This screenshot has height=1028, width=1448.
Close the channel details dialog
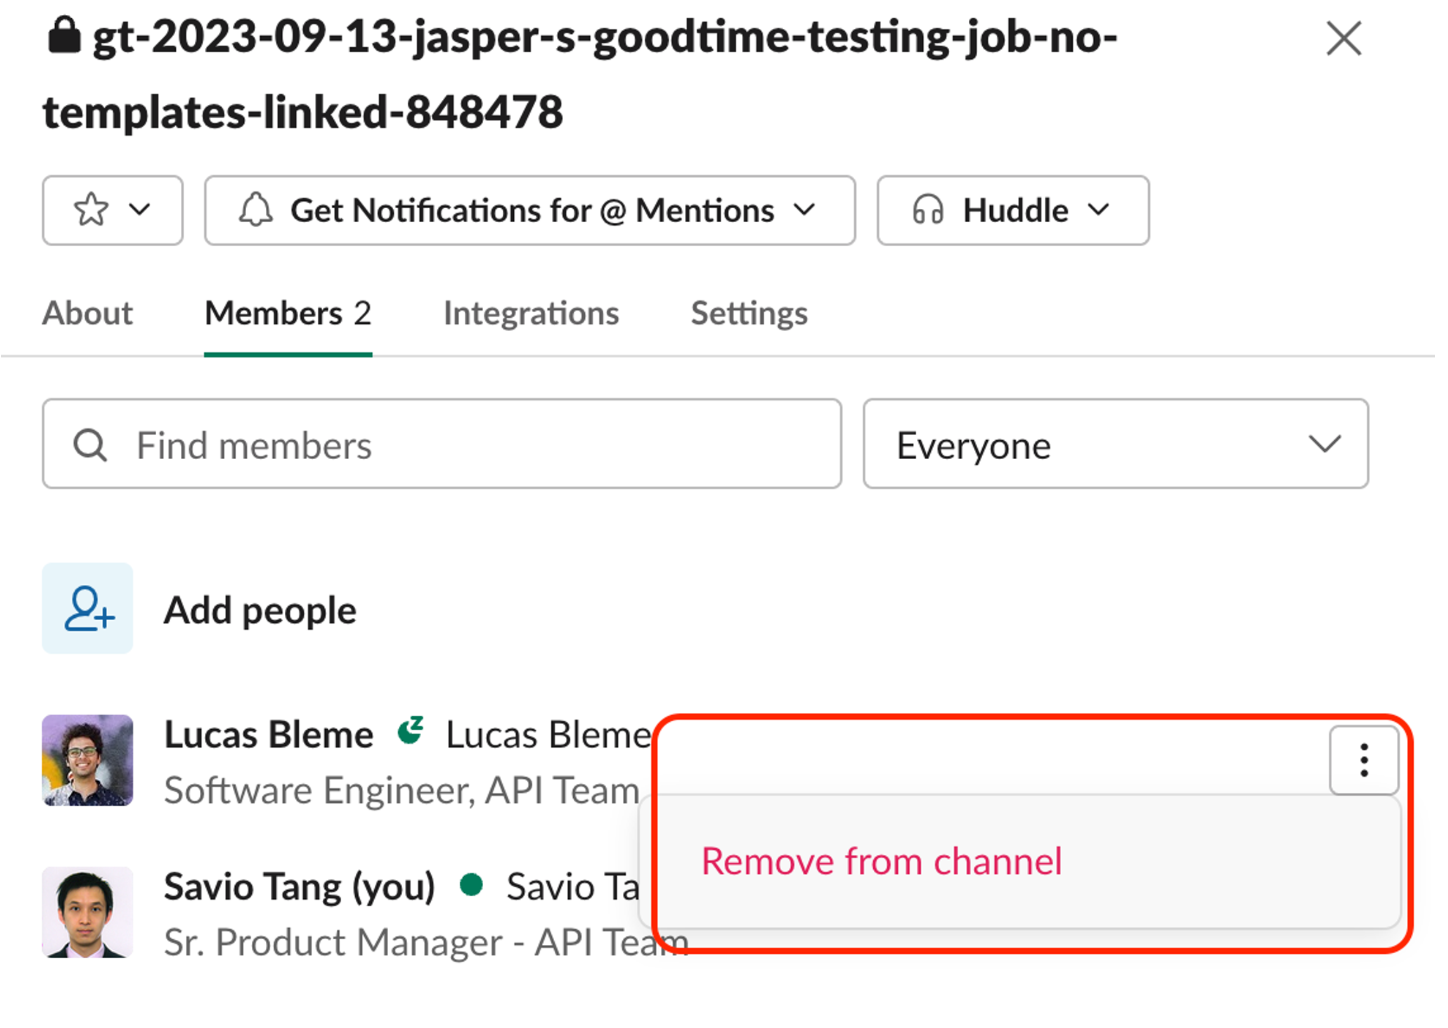(x=1343, y=39)
